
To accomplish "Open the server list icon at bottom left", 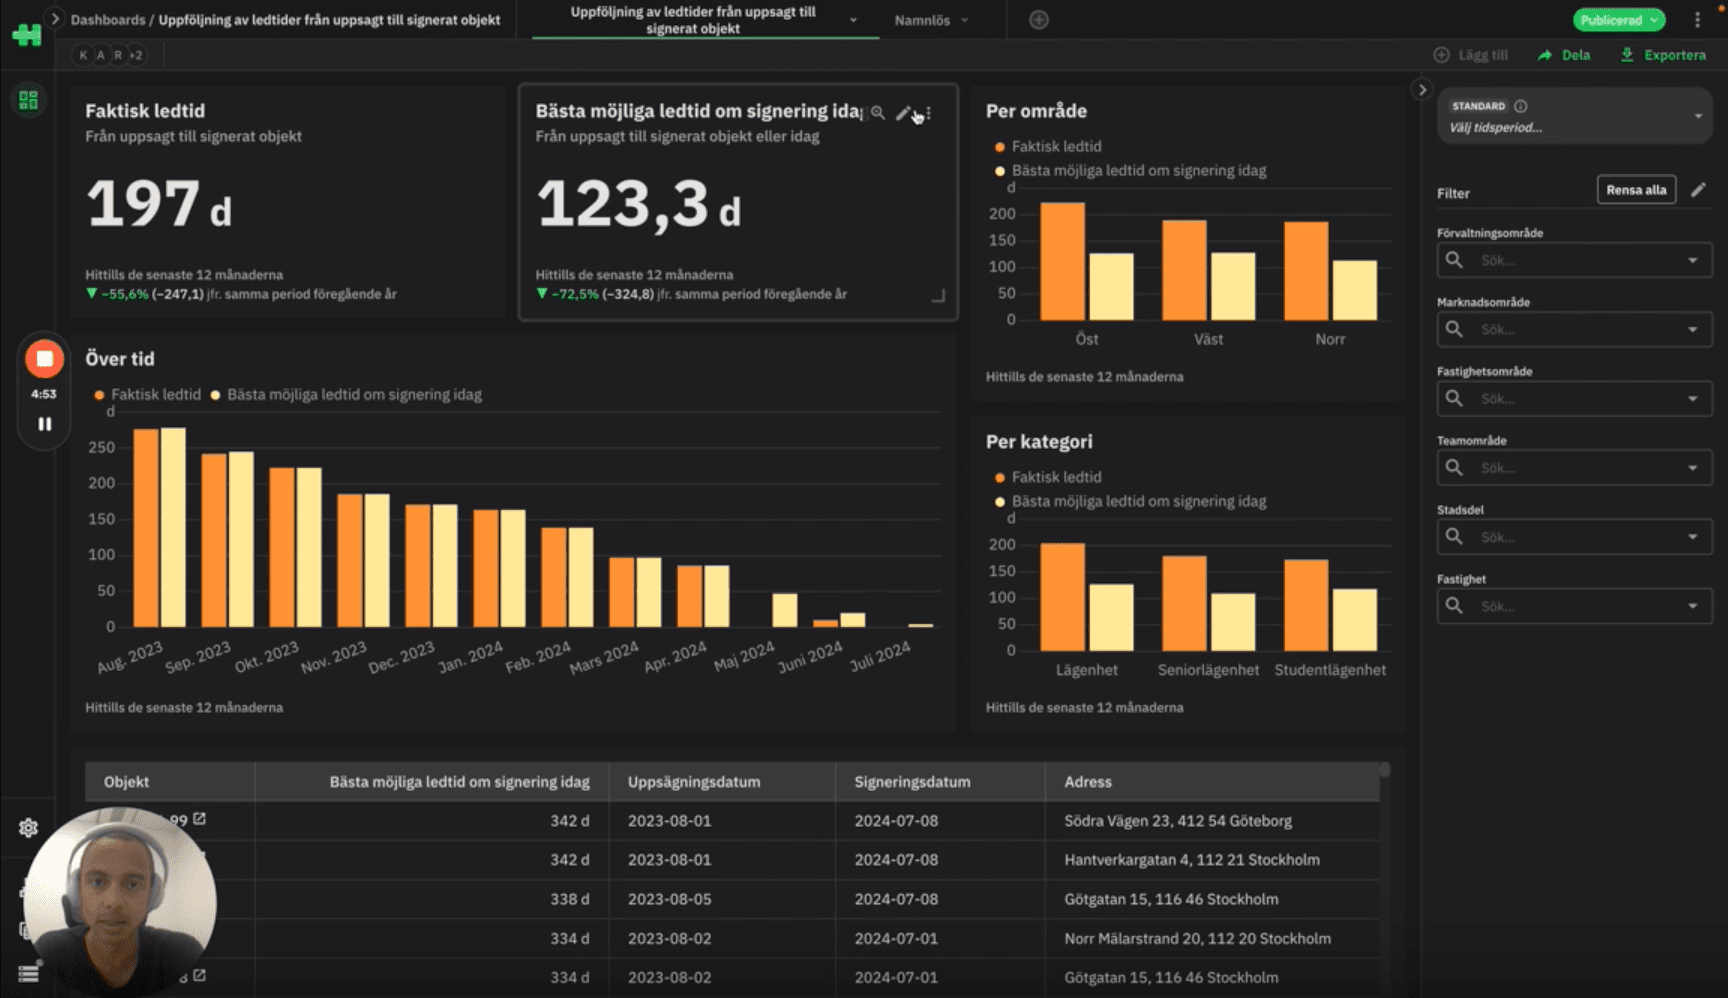I will pyautogui.click(x=28, y=973).
